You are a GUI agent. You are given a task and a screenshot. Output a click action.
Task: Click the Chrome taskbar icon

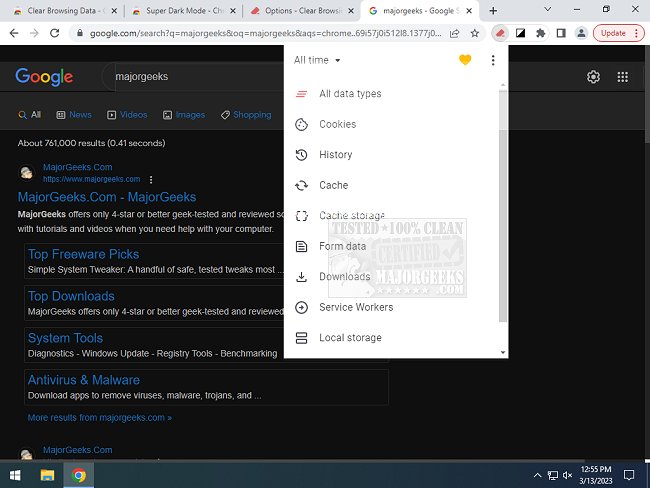click(78, 475)
